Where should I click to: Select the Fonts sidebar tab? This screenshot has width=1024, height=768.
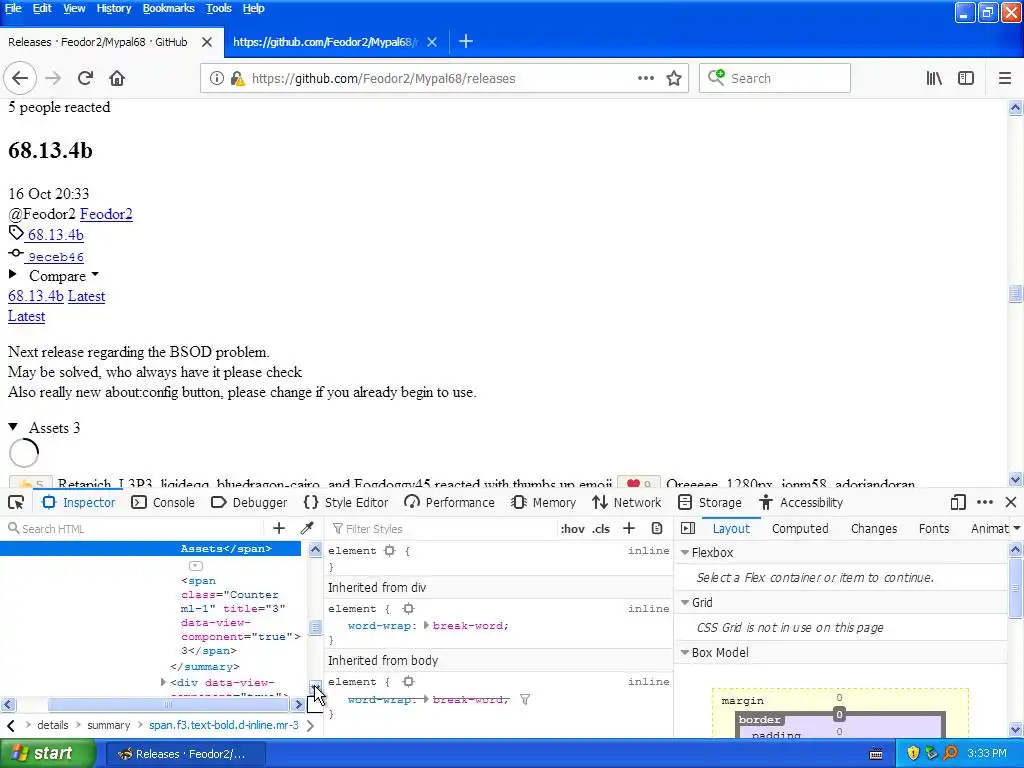click(934, 528)
